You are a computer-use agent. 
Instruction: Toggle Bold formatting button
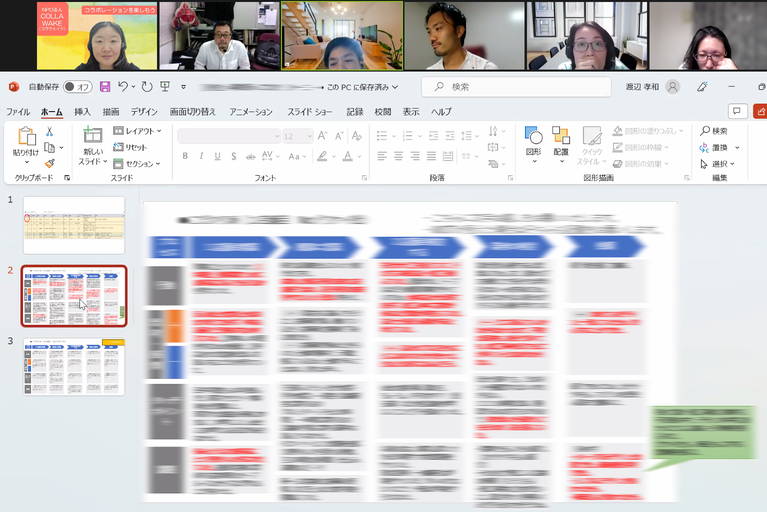pyautogui.click(x=186, y=156)
